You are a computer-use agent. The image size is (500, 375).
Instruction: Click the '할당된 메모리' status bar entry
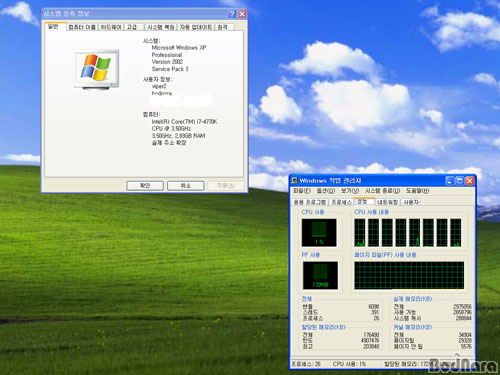tap(419, 364)
